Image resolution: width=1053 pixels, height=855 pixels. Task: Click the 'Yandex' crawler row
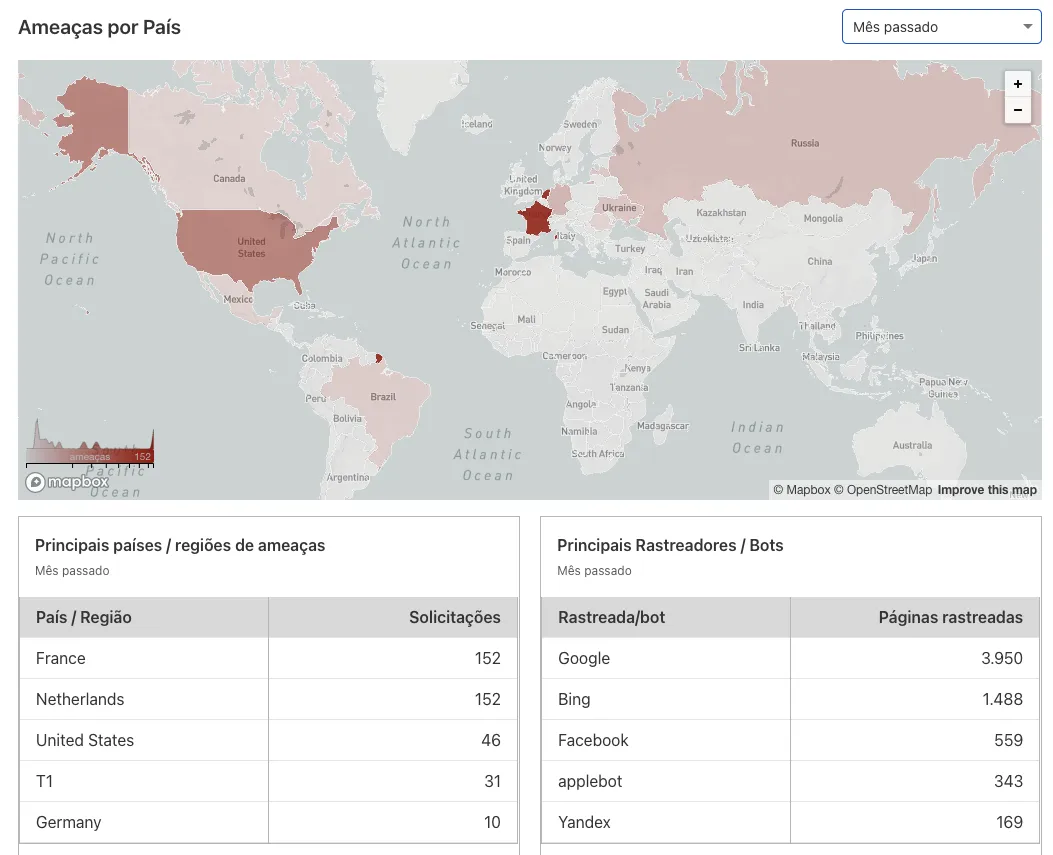tap(790, 822)
